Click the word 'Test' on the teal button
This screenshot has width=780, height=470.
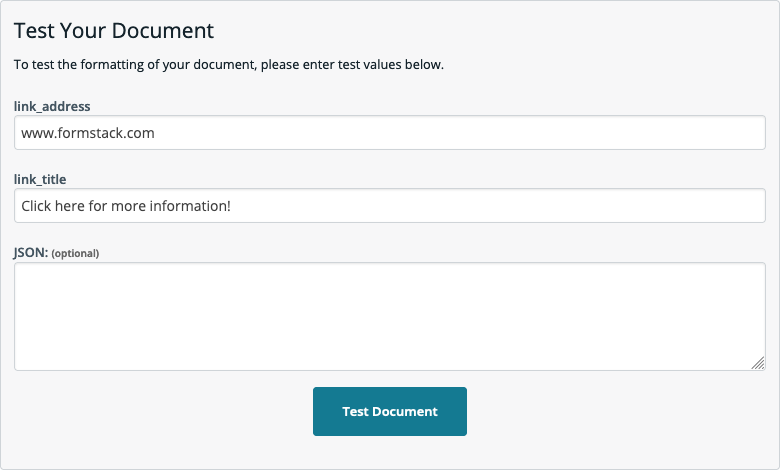(x=355, y=411)
